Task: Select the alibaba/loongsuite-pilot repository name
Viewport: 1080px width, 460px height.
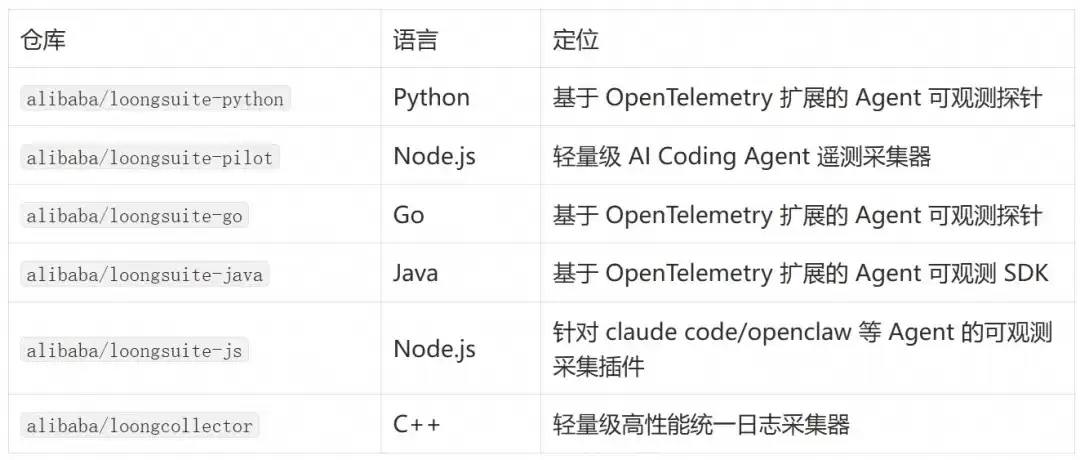Action: click(149, 158)
